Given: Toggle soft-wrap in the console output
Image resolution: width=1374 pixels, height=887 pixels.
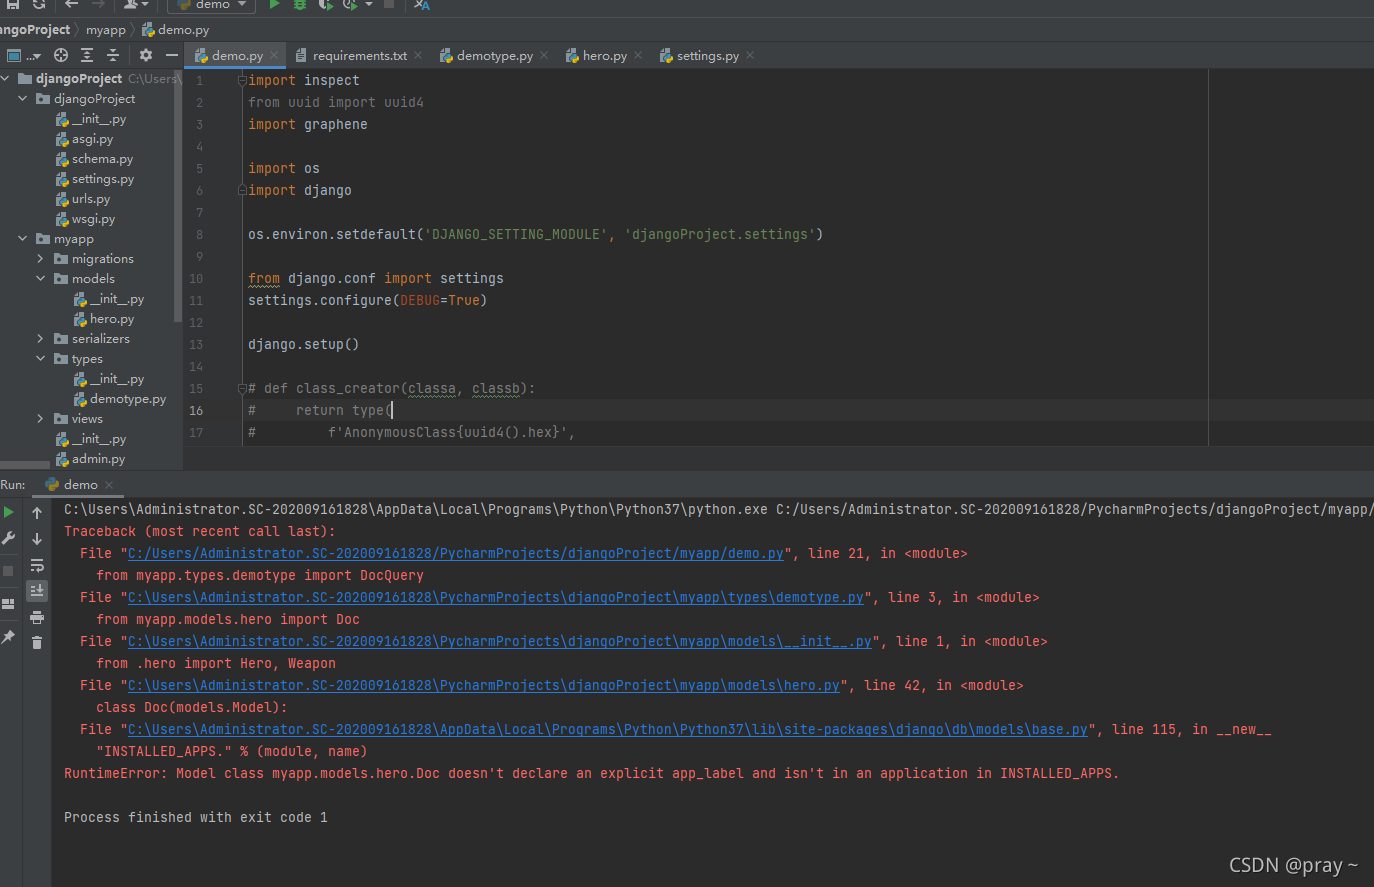Looking at the screenshot, I should coord(36,565).
